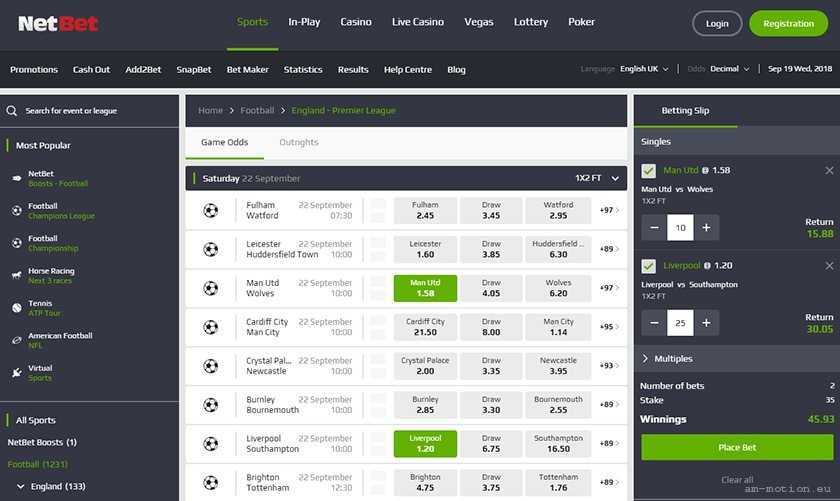Image resolution: width=840 pixels, height=501 pixels.
Task: Remove Man Utd selection from betting slip
Action: click(829, 170)
